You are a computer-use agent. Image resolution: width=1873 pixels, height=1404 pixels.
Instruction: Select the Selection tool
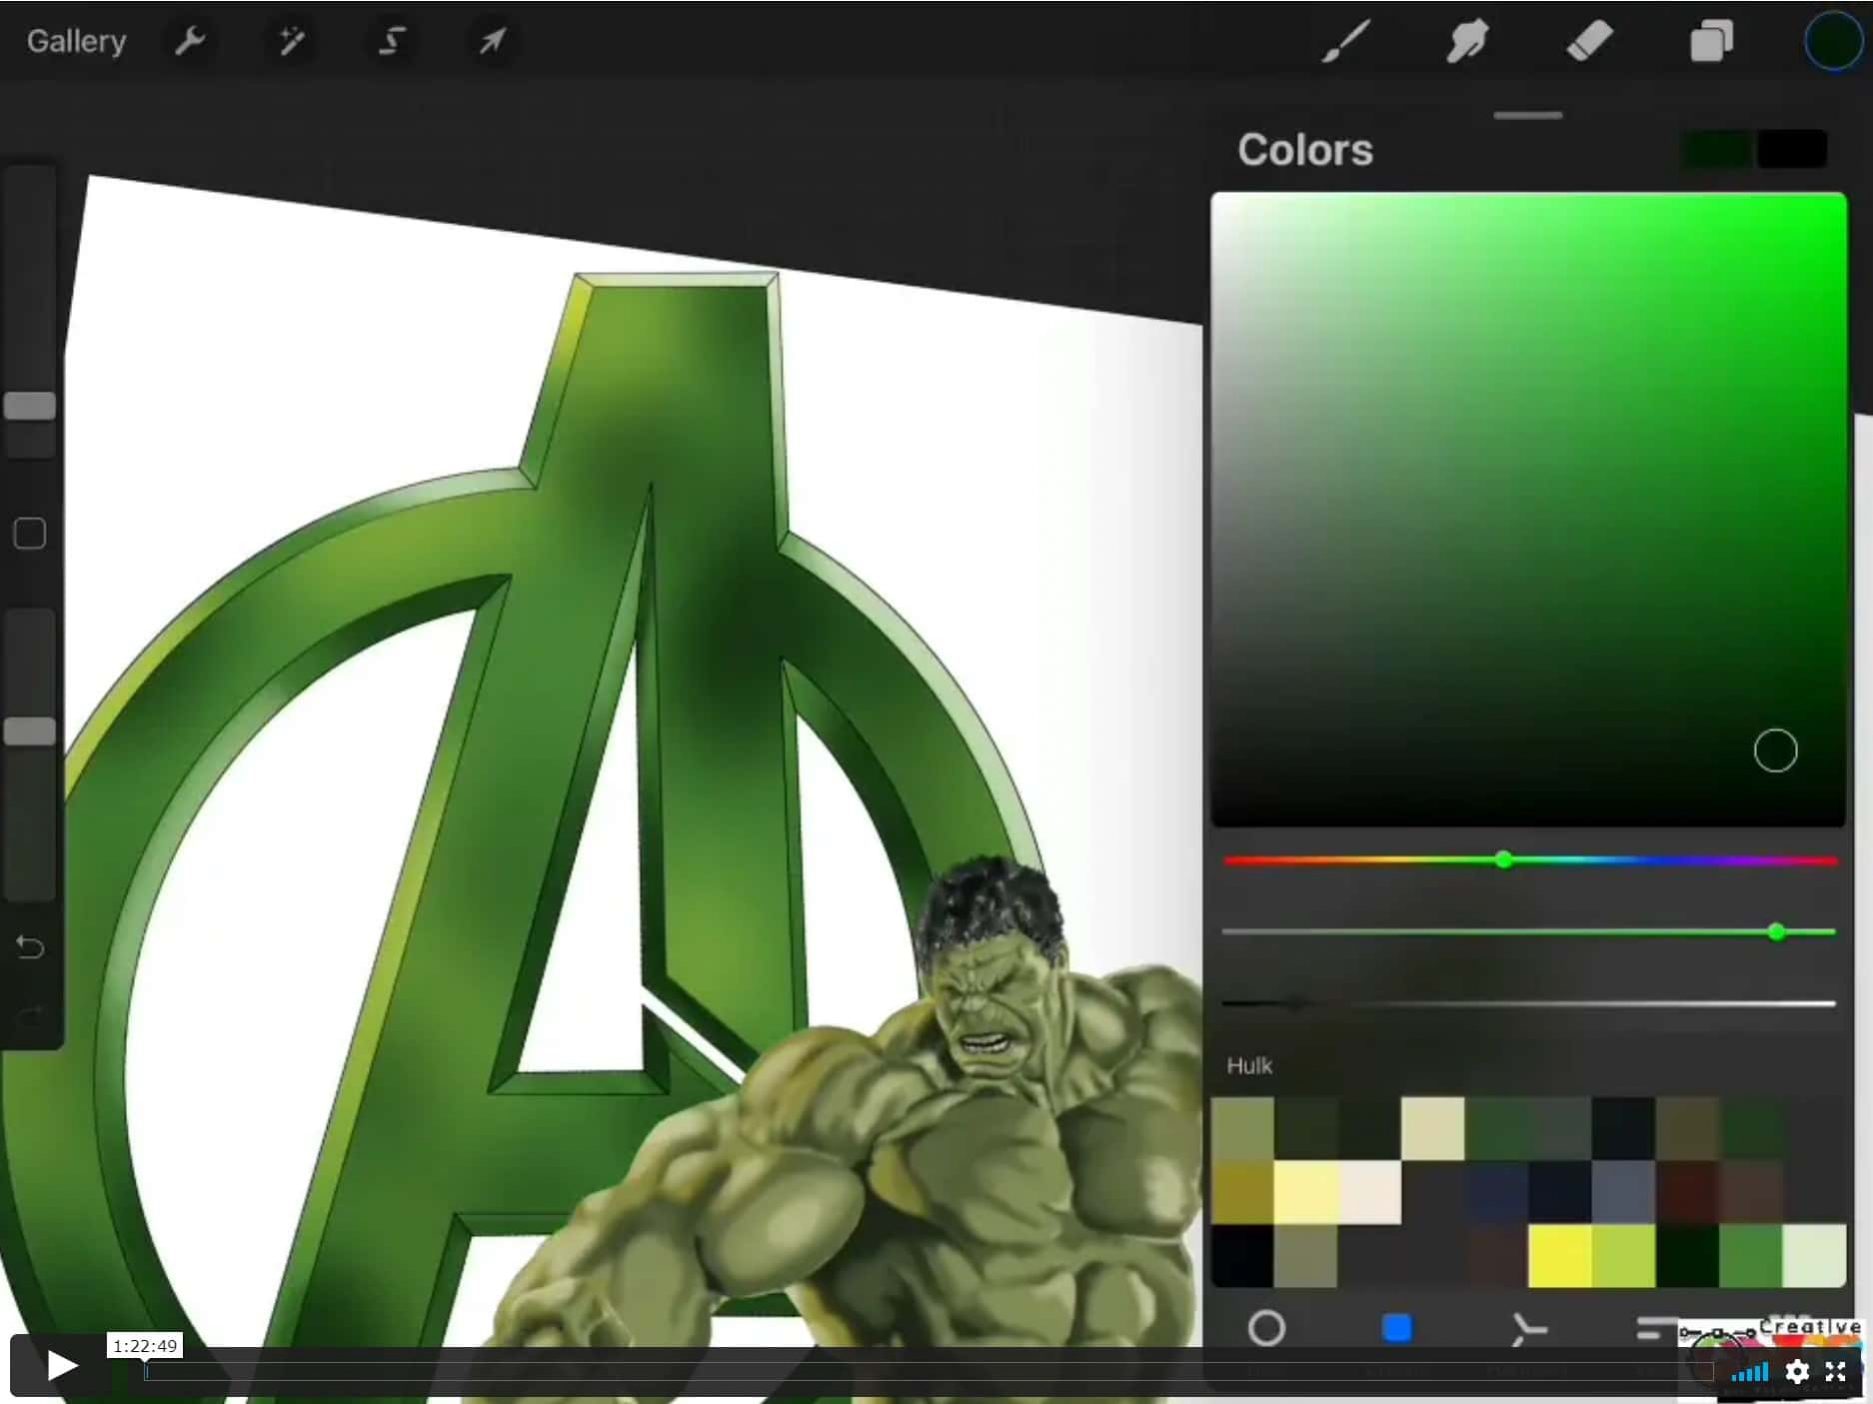pyautogui.click(x=391, y=42)
